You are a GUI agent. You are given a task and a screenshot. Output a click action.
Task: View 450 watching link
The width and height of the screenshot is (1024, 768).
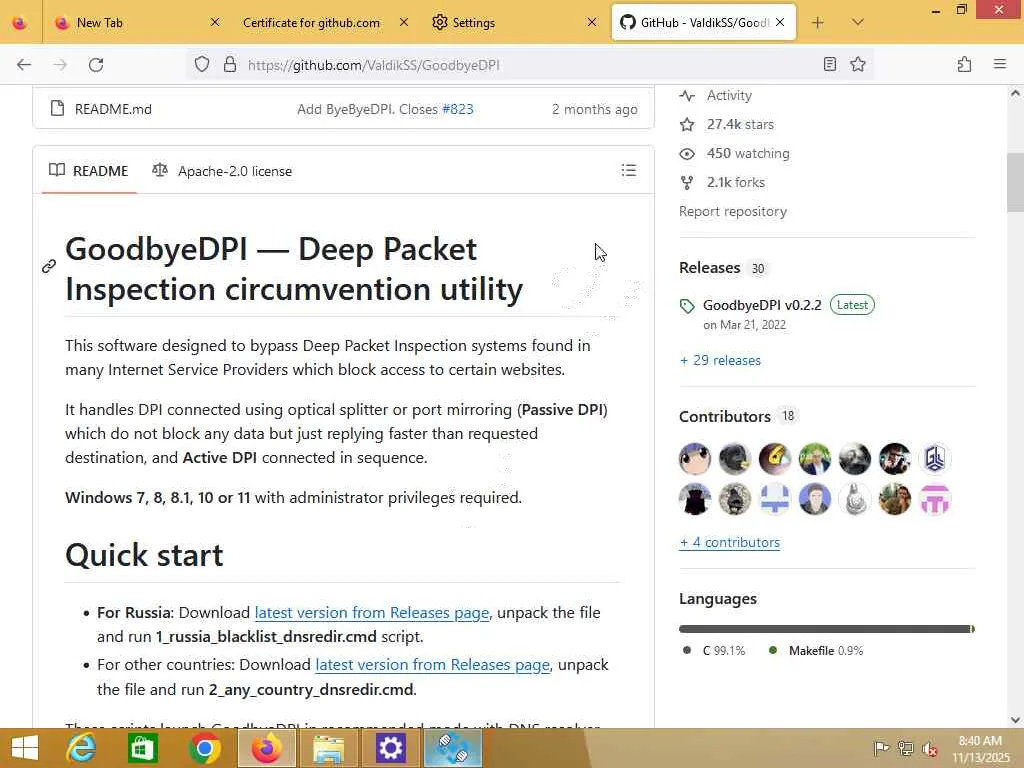tap(748, 153)
